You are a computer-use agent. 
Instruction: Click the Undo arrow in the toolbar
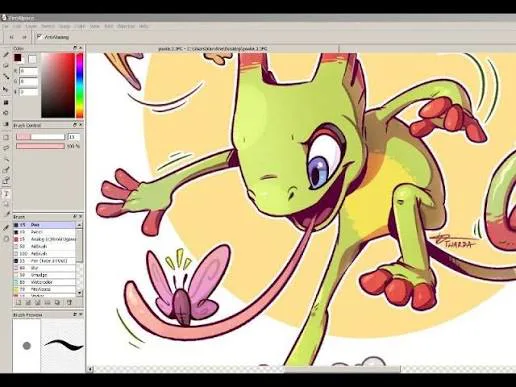tap(12, 37)
